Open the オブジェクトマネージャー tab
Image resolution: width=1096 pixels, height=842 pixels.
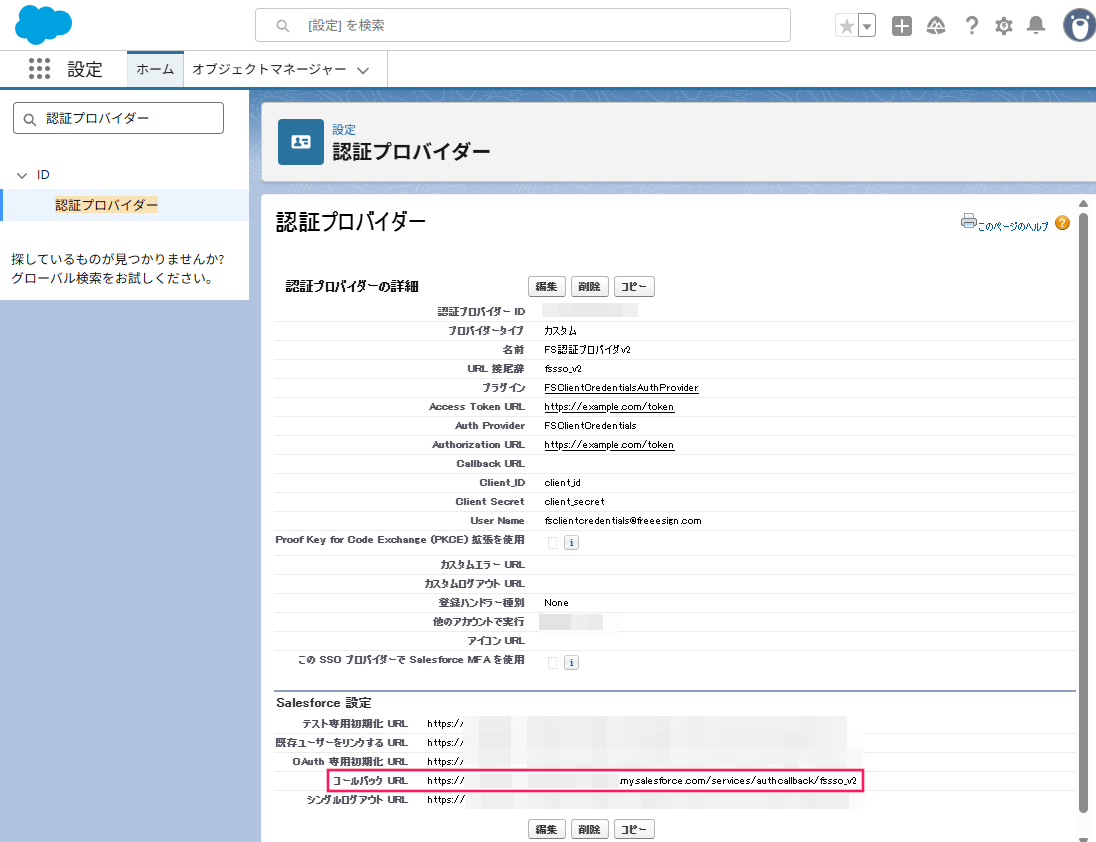coord(269,69)
